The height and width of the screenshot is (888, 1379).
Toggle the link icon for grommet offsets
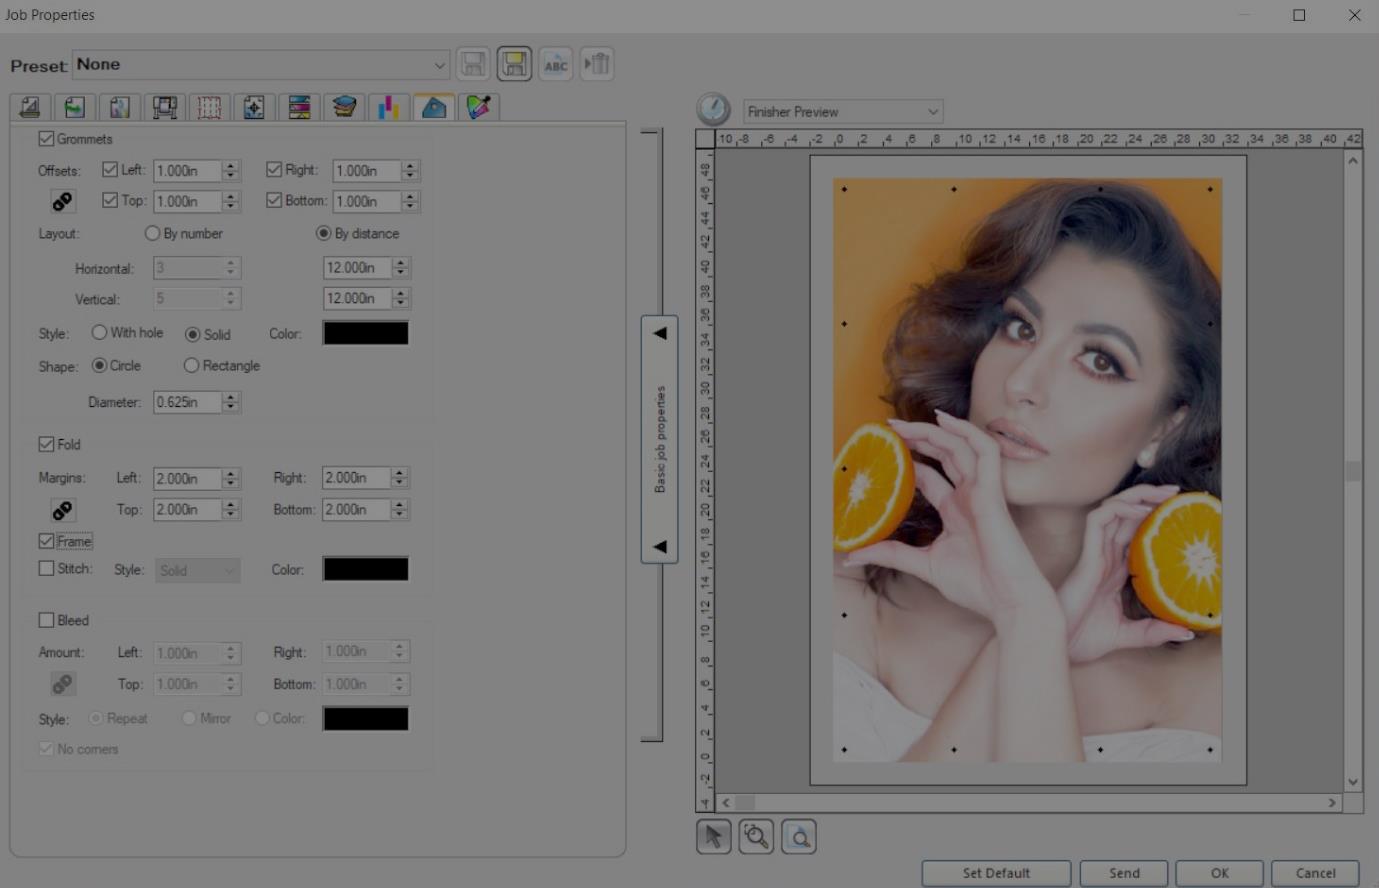62,202
